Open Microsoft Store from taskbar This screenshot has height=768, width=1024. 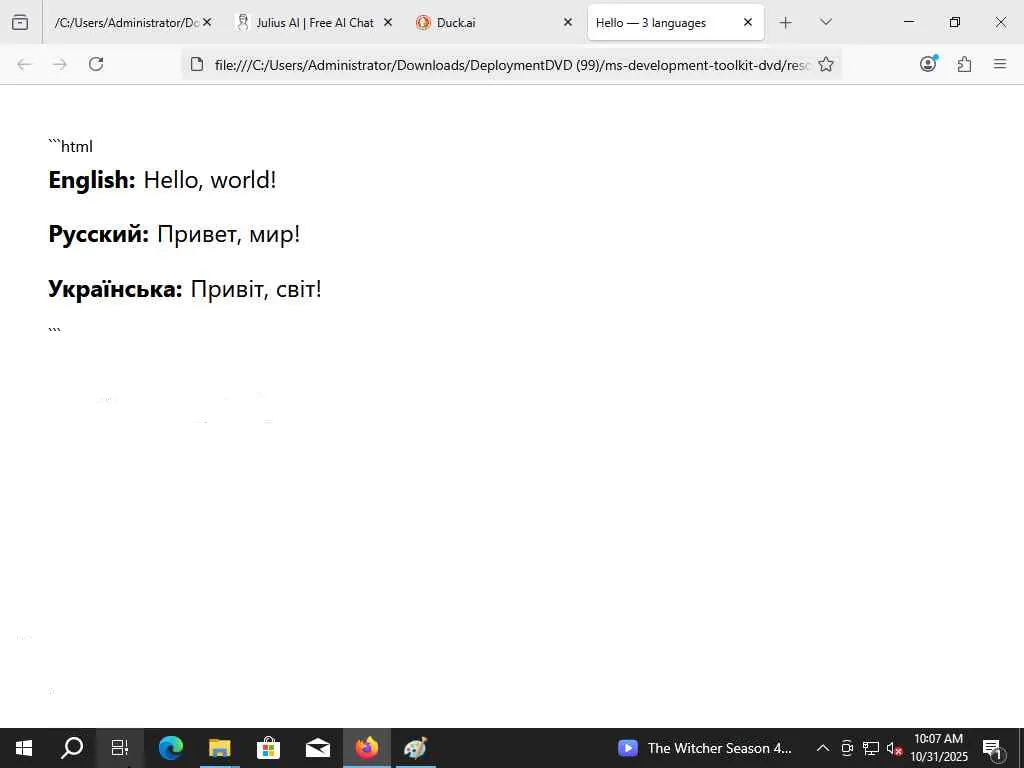(268, 748)
